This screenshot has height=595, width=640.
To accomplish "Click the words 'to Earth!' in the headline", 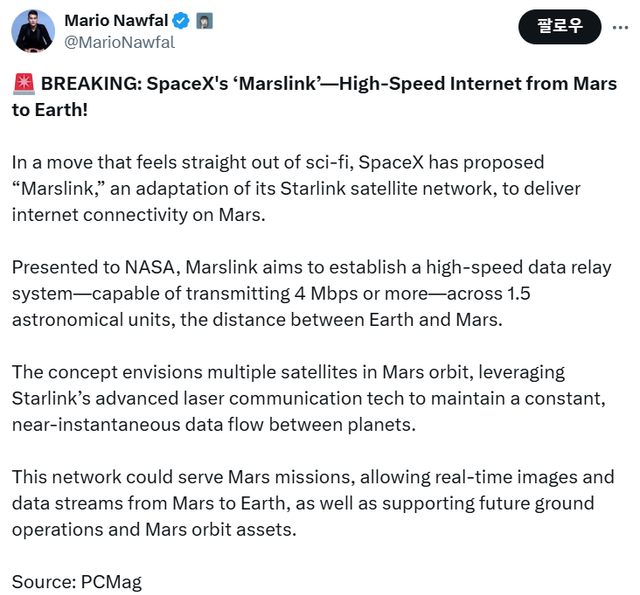I will click(50, 109).
